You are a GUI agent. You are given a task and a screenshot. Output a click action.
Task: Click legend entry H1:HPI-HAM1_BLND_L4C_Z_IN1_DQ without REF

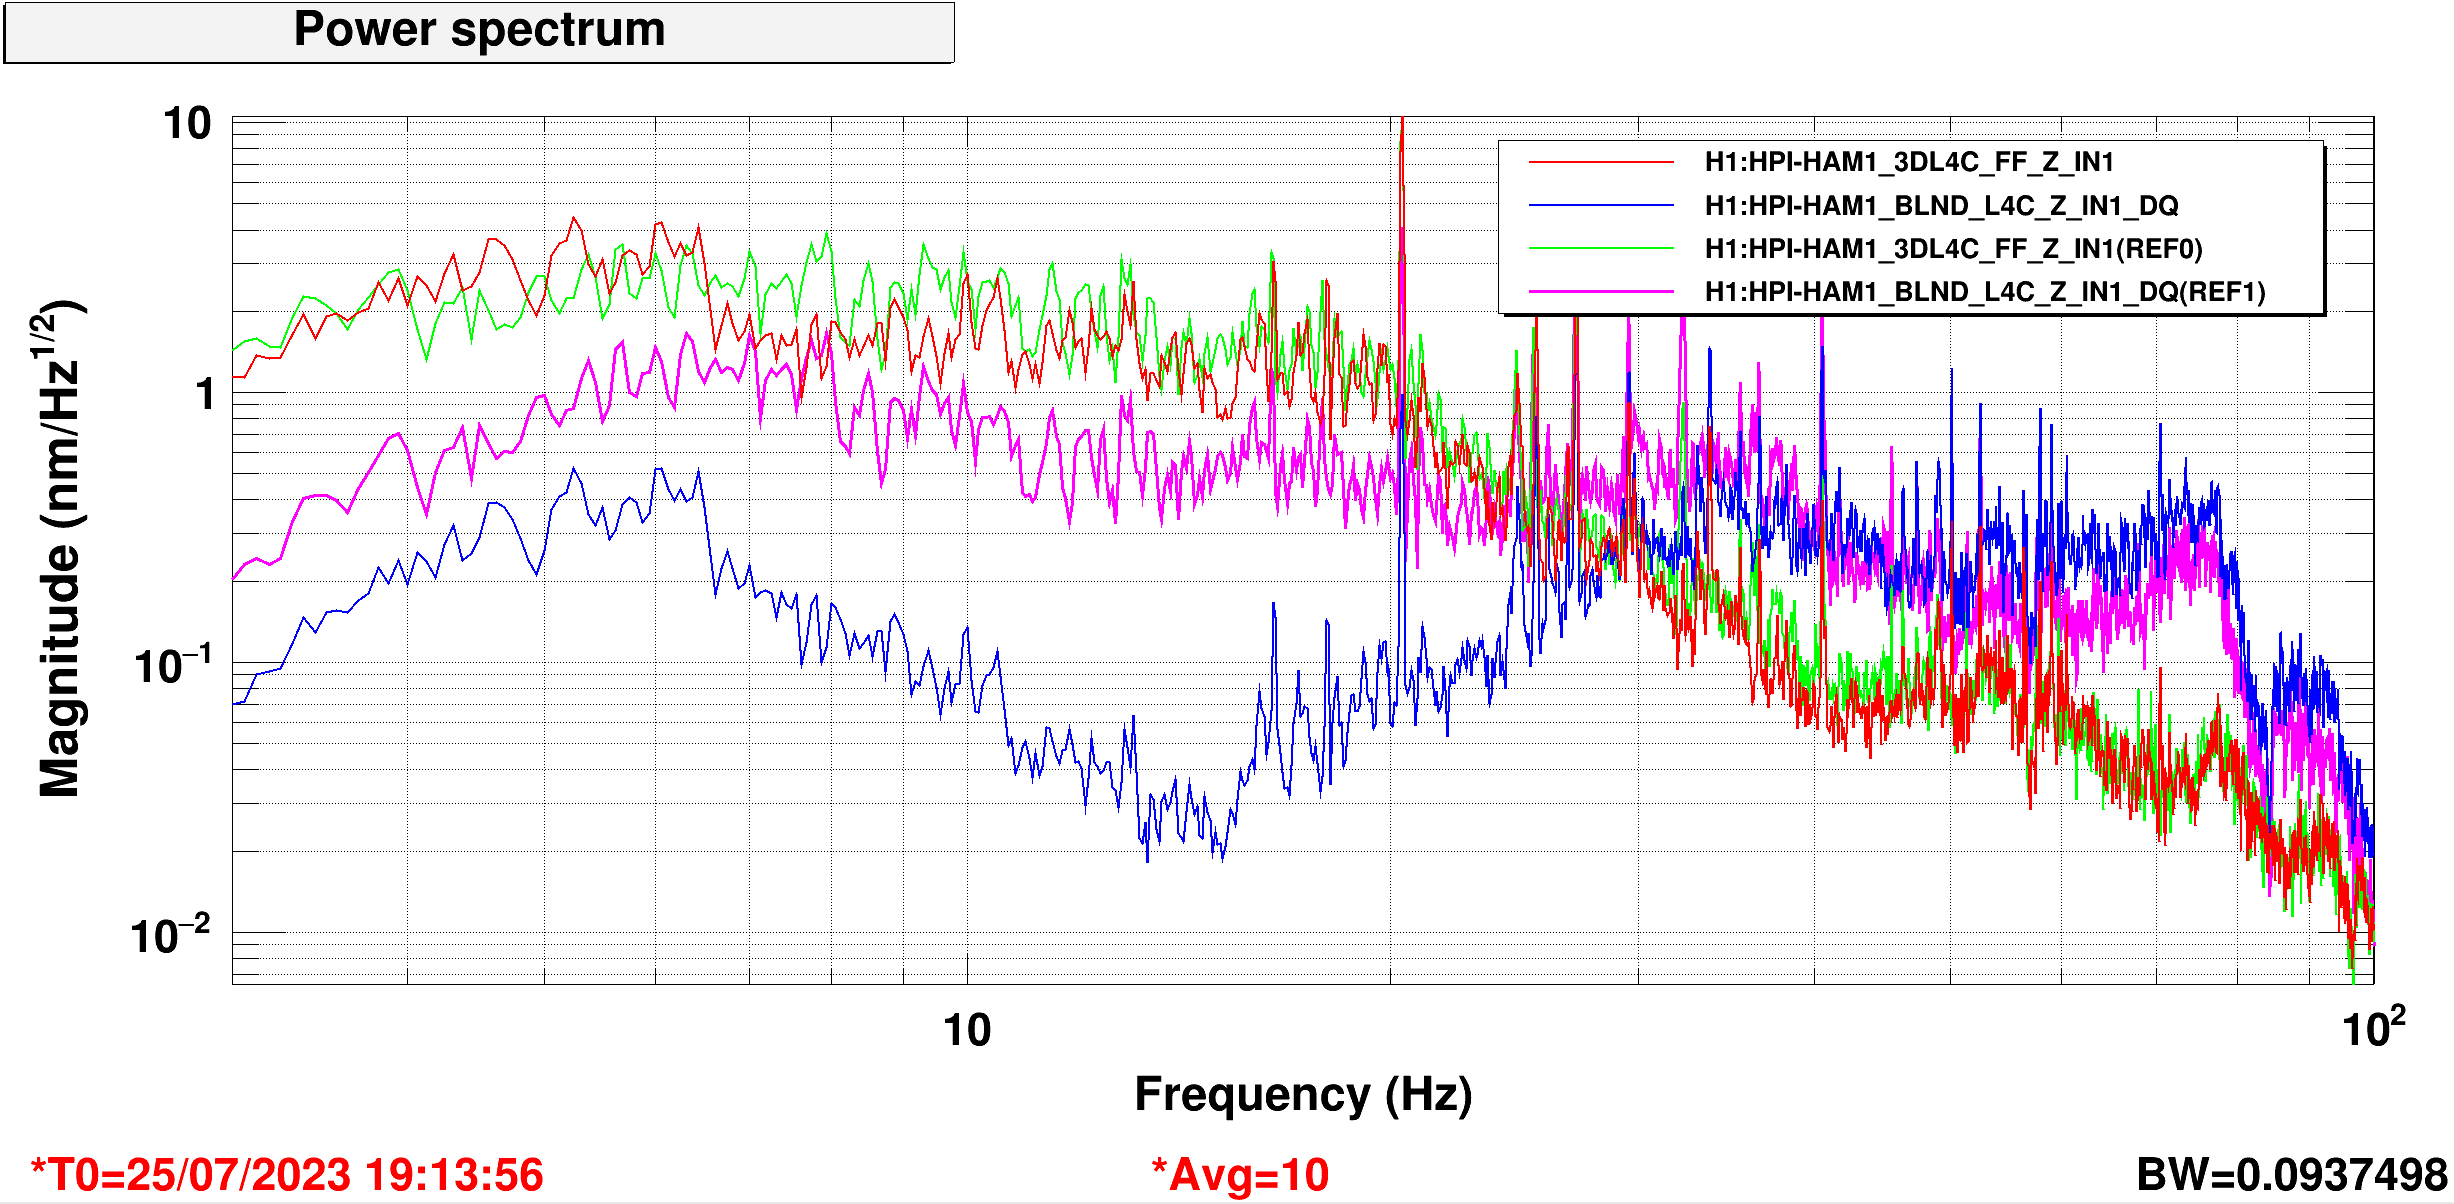coord(1941,206)
